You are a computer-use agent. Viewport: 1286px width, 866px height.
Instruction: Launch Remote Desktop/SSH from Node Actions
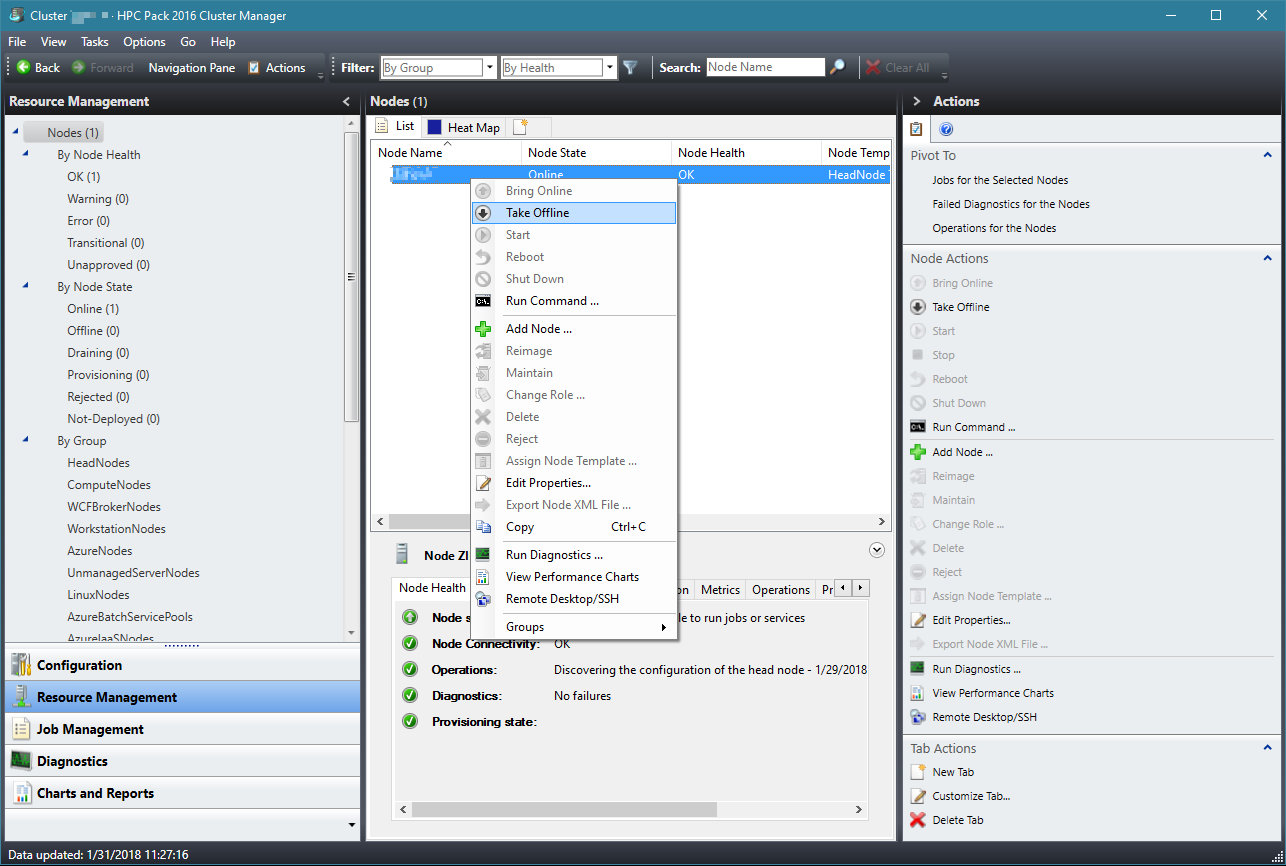pos(984,716)
